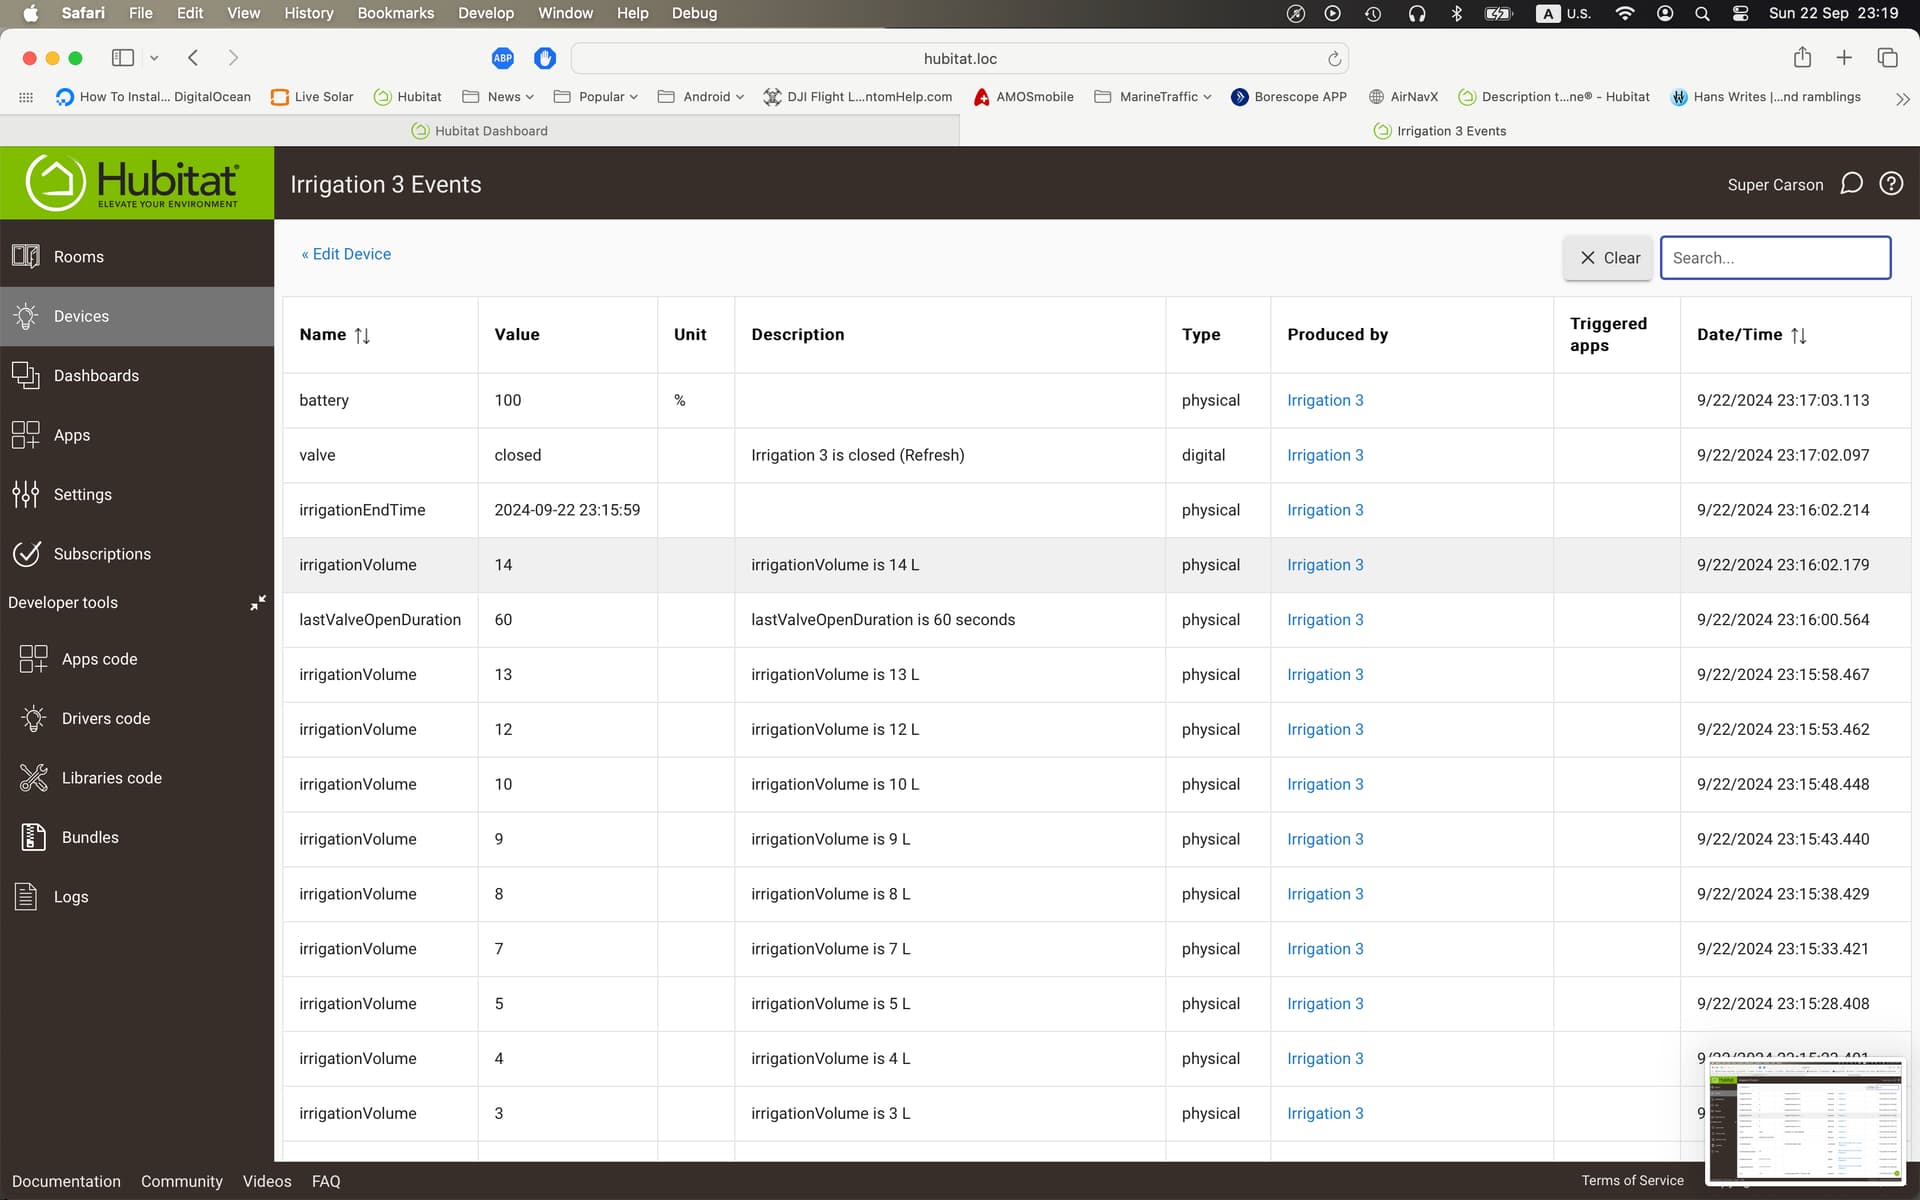Open a new tab with plus icon
This screenshot has height=1200, width=1920.
[x=1844, y=58]
